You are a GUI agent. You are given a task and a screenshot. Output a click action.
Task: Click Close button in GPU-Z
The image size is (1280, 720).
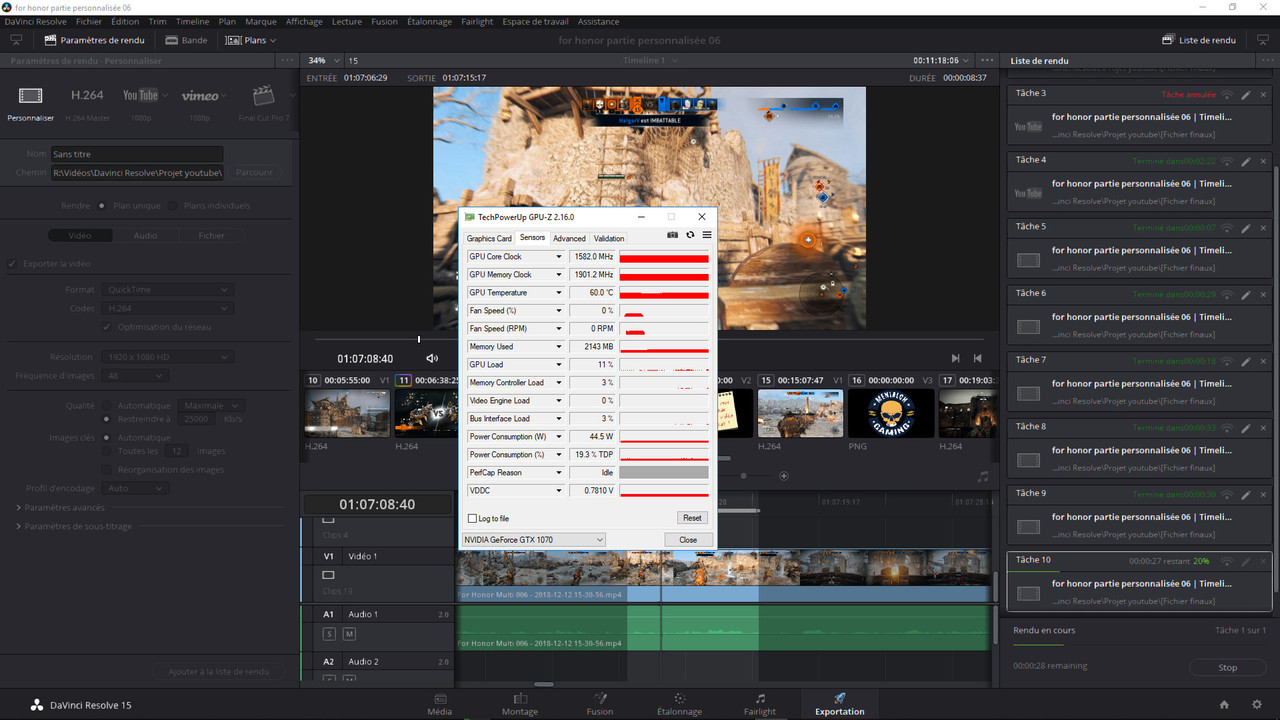[x=688, y=540]
